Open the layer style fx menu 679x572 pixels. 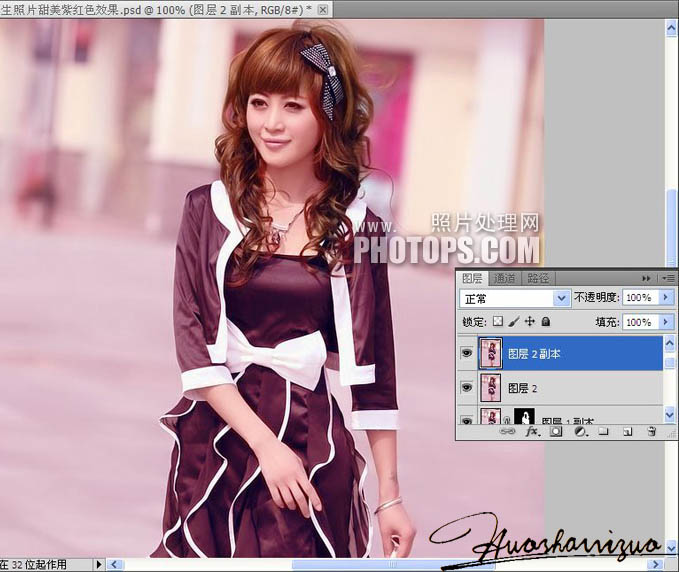pos(532,432)
